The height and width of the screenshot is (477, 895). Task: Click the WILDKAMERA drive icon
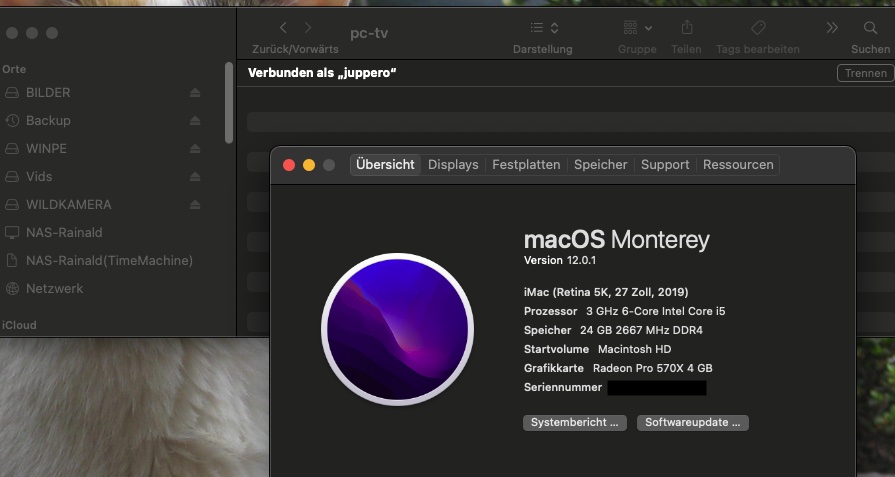12,204
